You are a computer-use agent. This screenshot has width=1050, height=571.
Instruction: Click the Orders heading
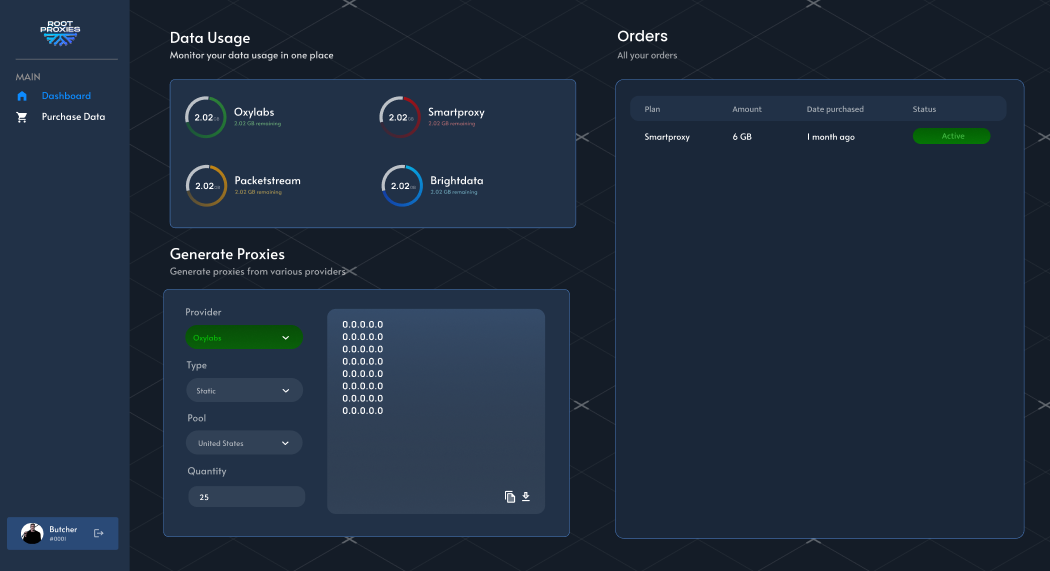642,36
